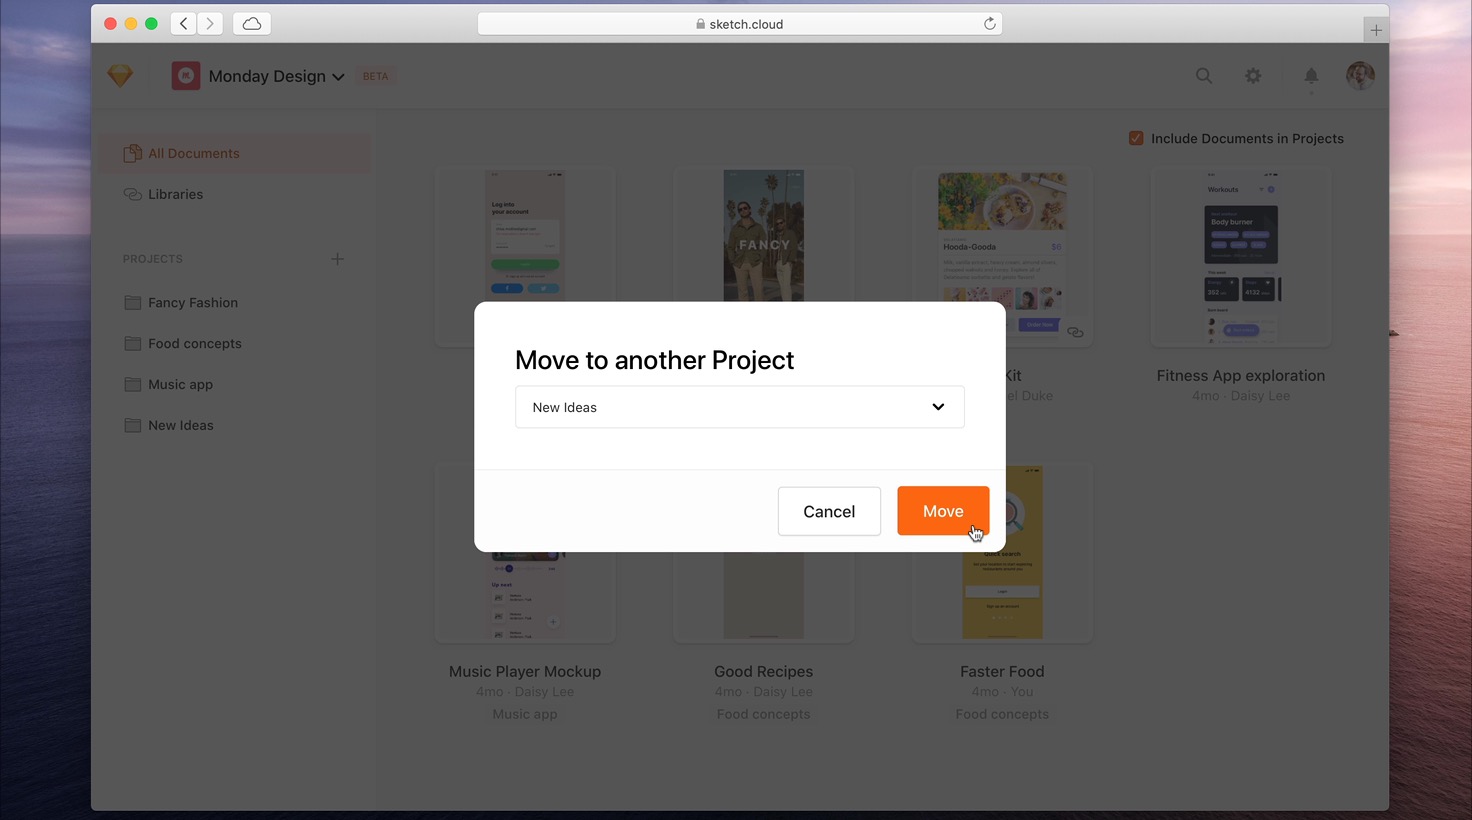Open Libraries in the sidebar
This screenshot has height=820, width=1472.
(175, 195)
